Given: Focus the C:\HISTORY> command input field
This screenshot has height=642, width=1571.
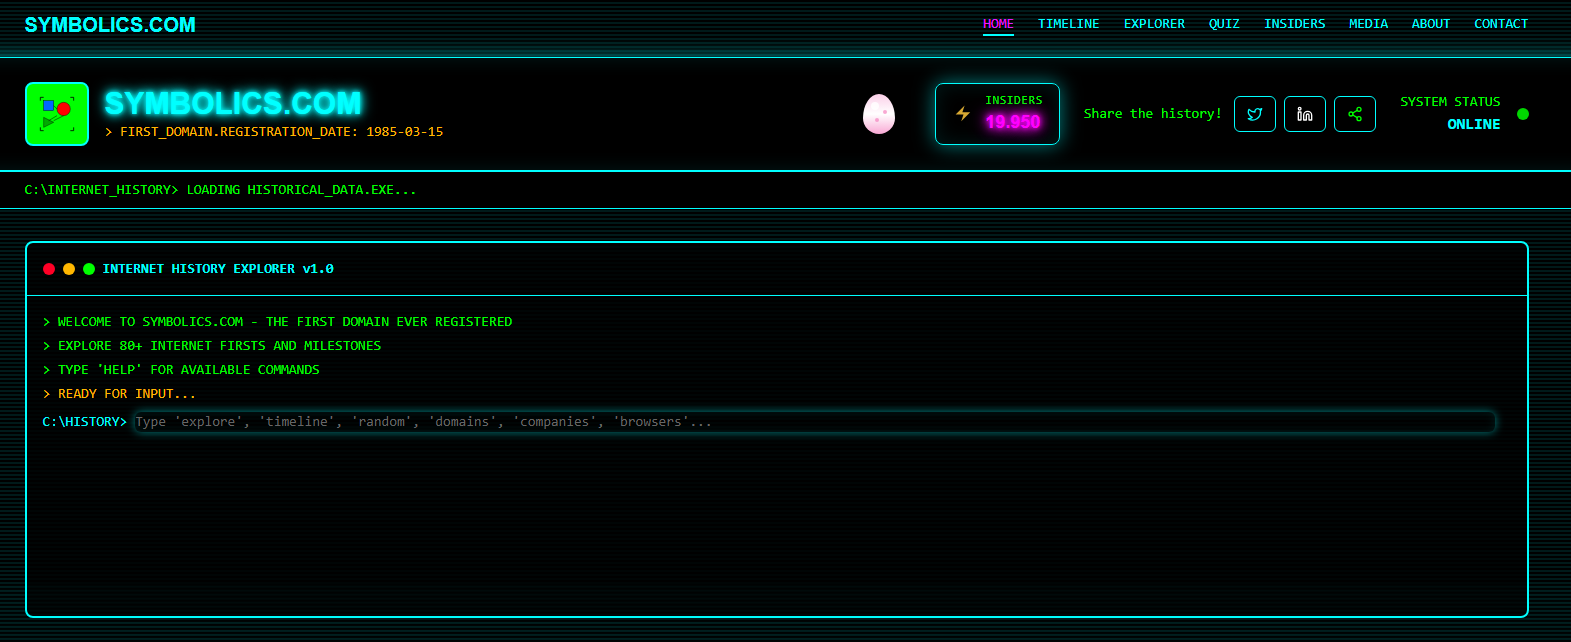Looking at the screenshot, I should [x=814, y=422].
